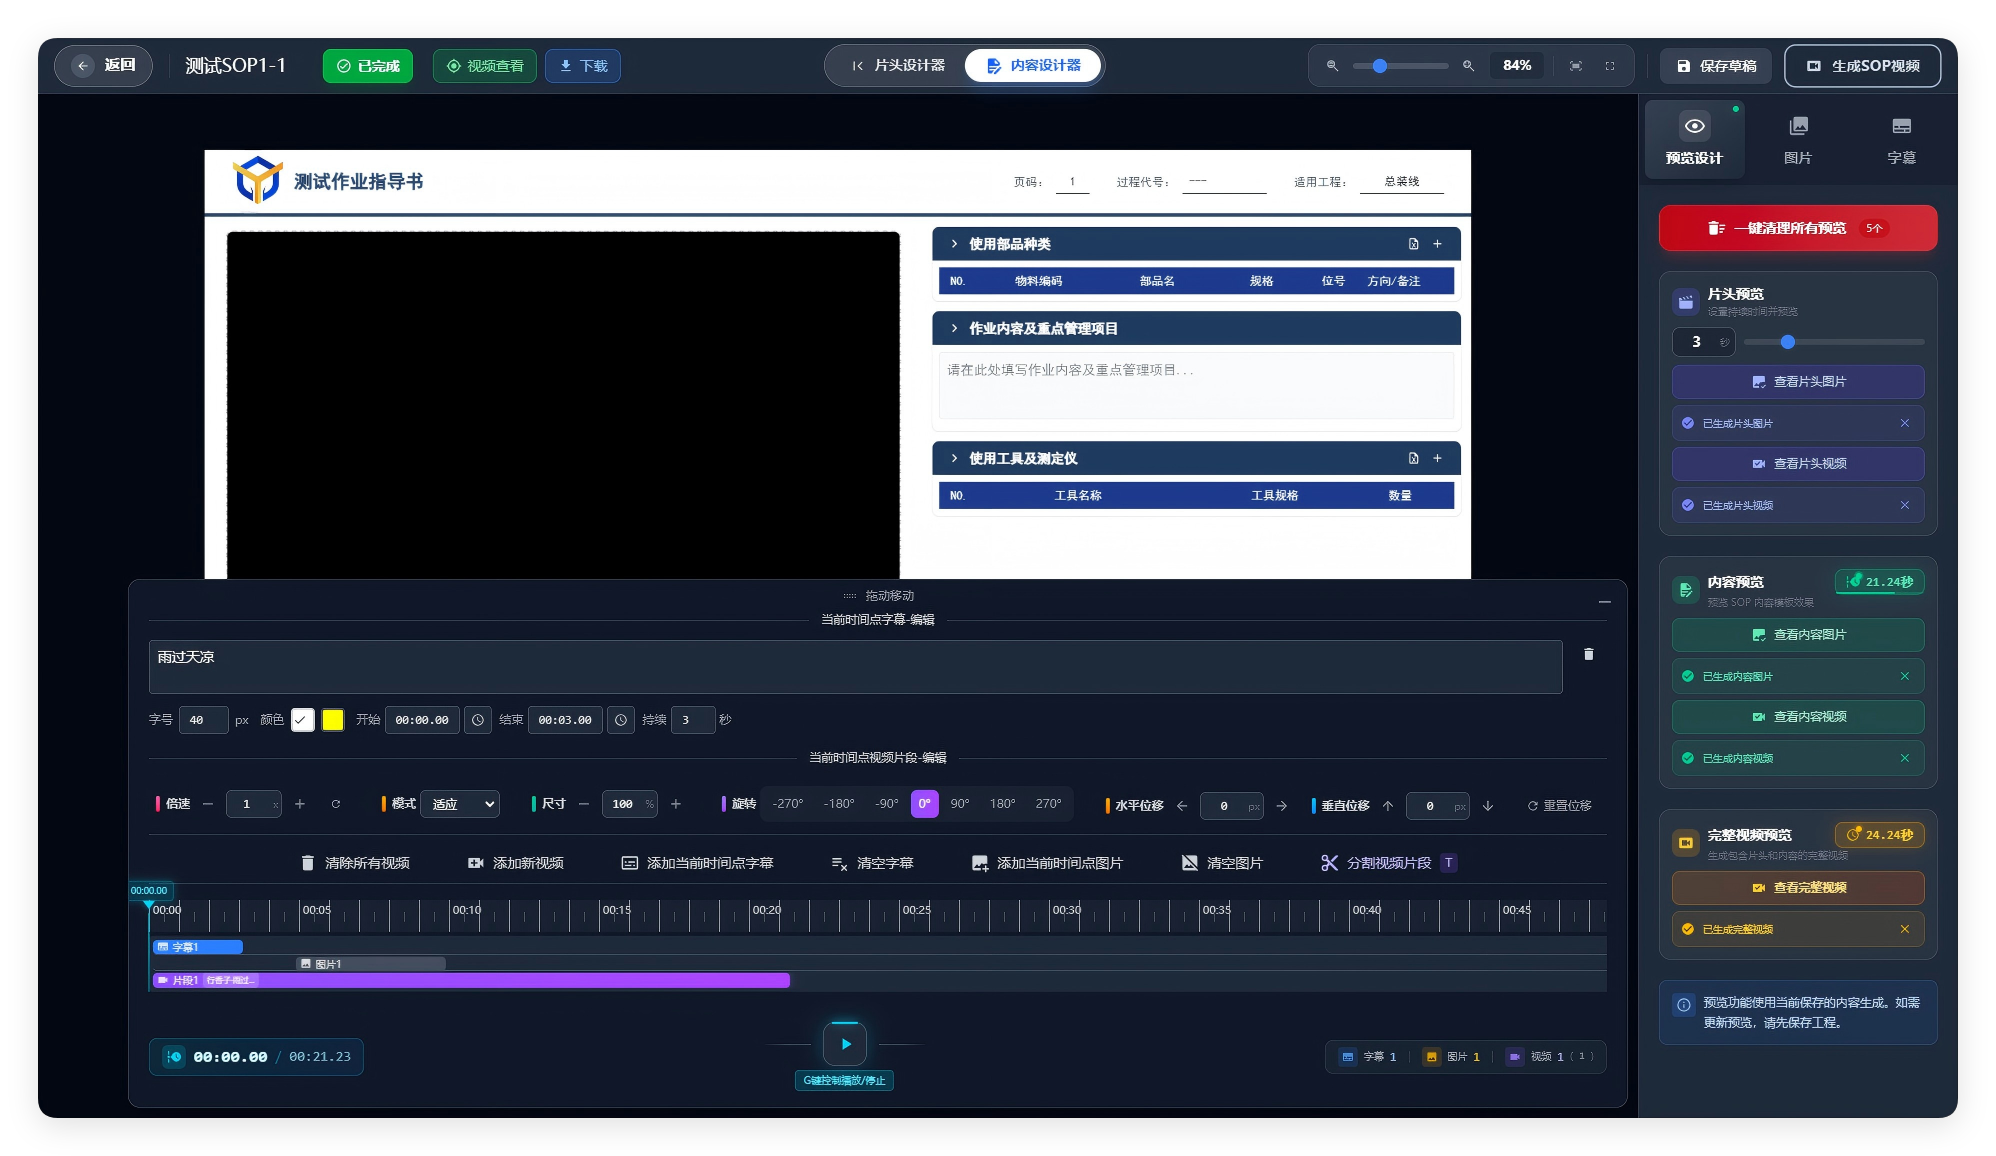This screenshot has height=1156, width=1996.
Task: Click the fullscreen icon in the zoom bar
Action: point(1610,66)
